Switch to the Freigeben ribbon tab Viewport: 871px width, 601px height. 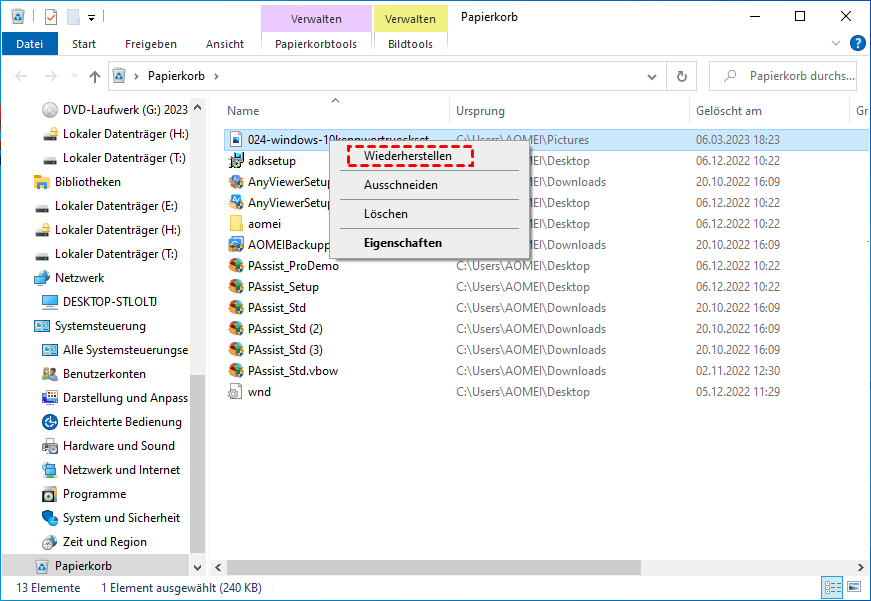[x=151, y=44]
